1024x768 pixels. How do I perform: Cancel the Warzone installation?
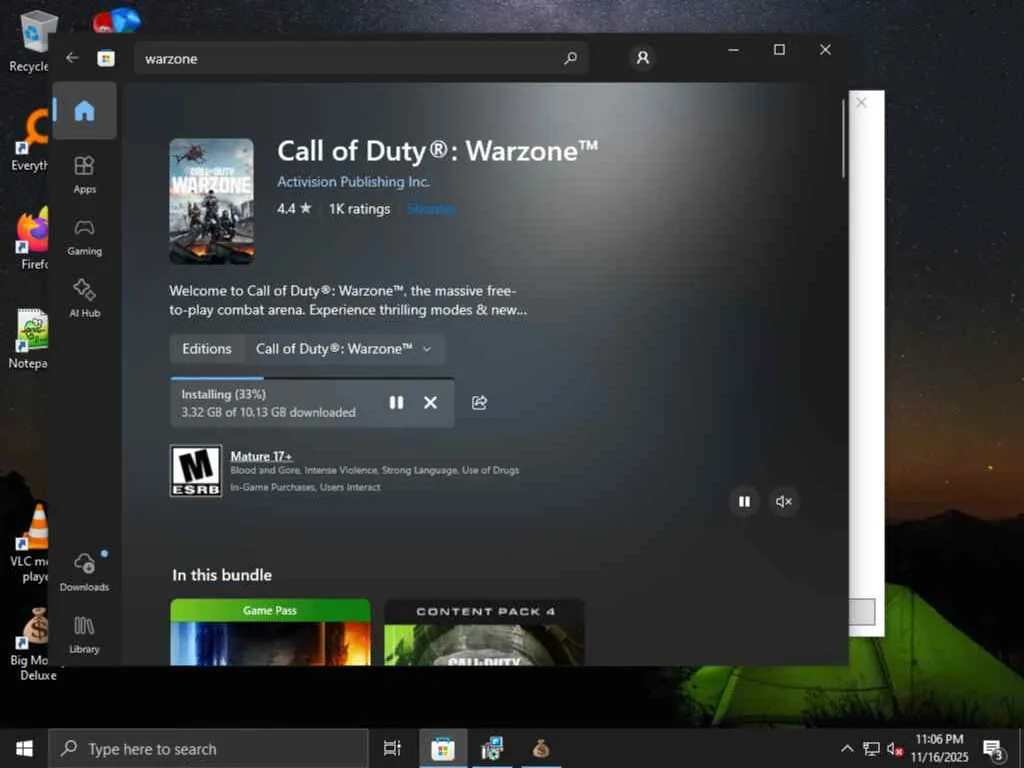[430, 403]
